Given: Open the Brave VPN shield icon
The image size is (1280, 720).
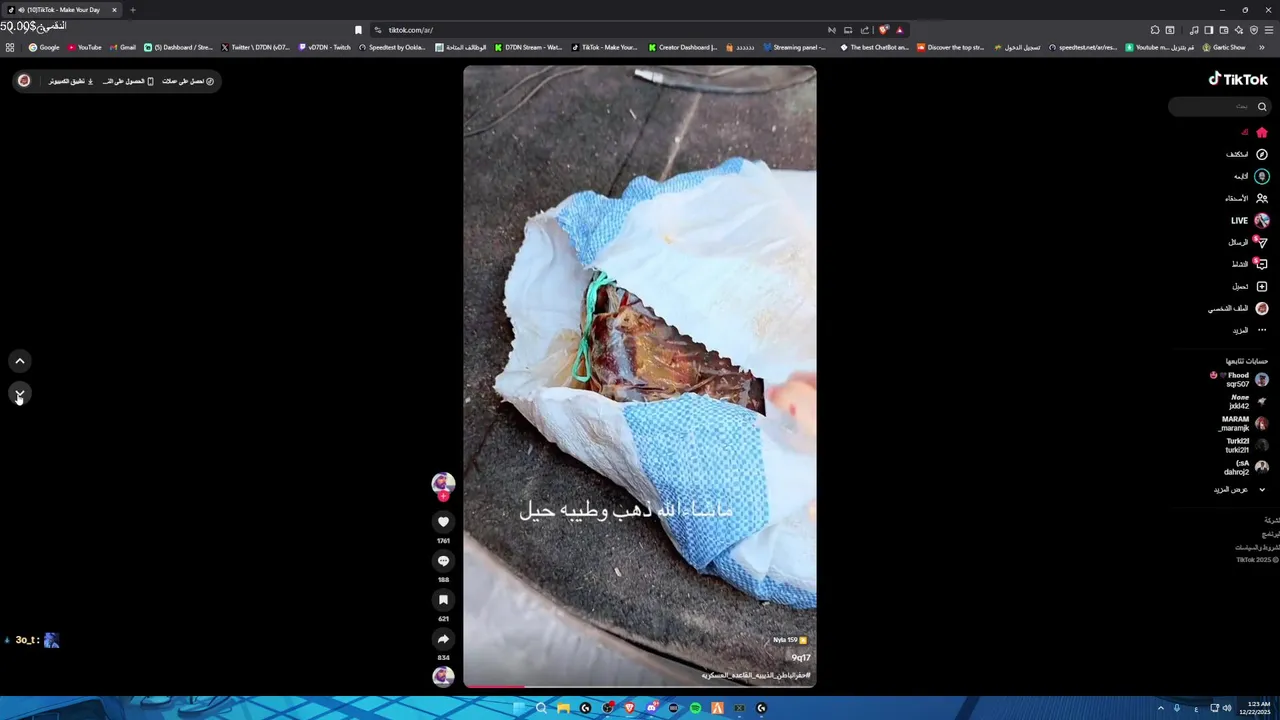Looking at the screenshot, I should [1254, 30].
